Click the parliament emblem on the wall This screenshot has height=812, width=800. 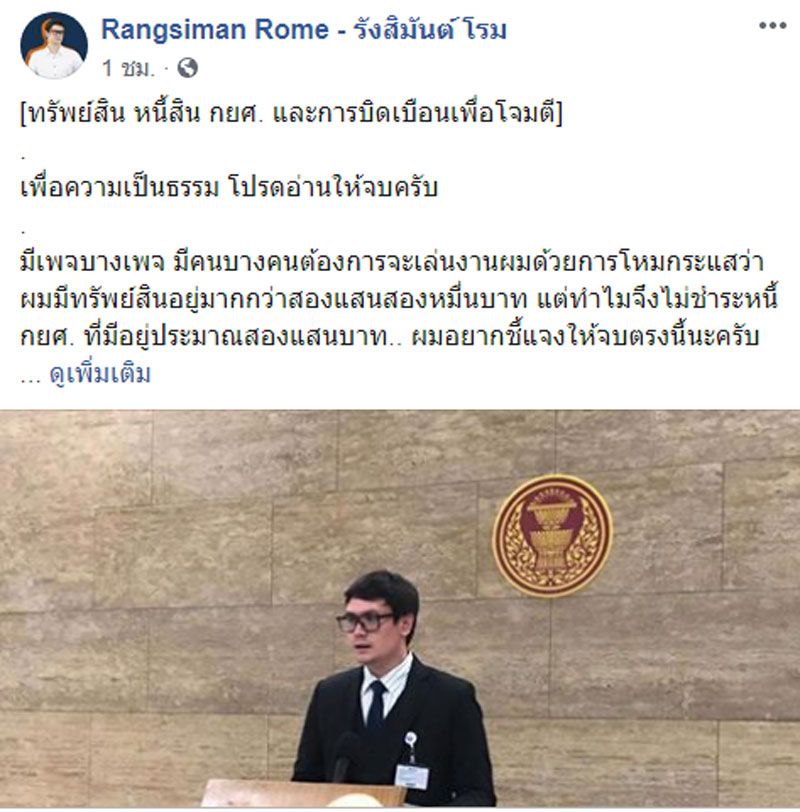coord(552,535)
